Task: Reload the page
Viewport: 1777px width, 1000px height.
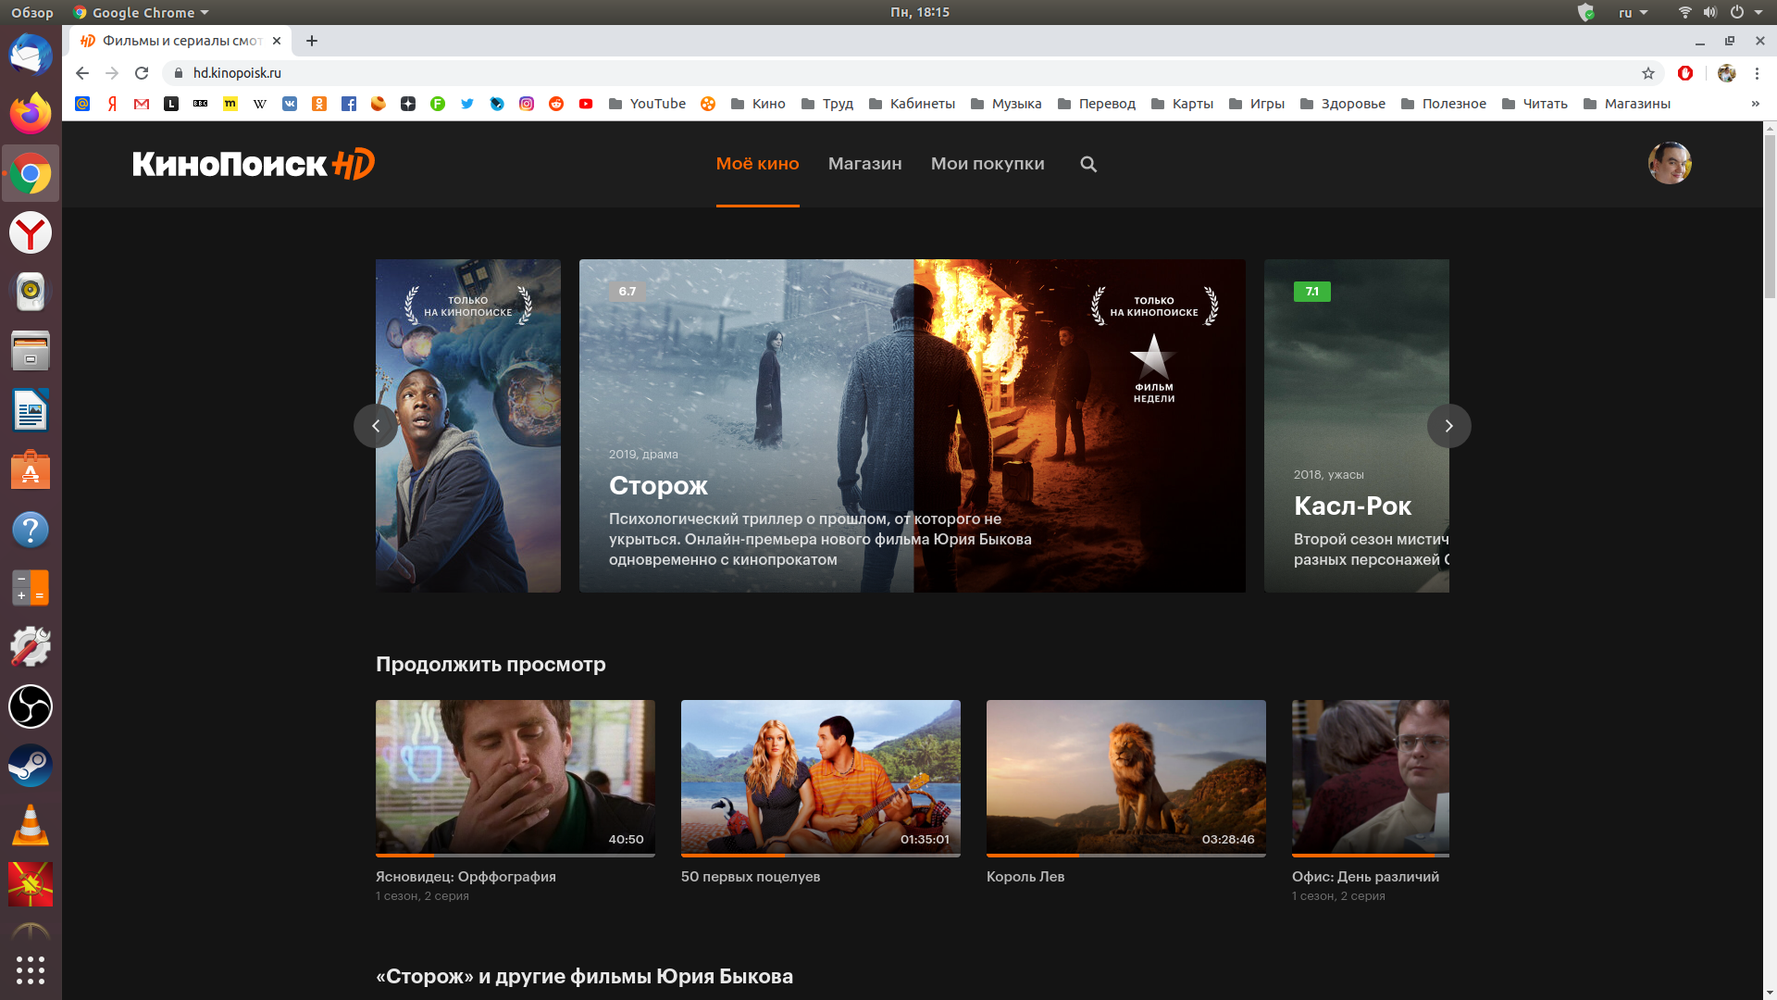Action: click(x=142, y=73)
